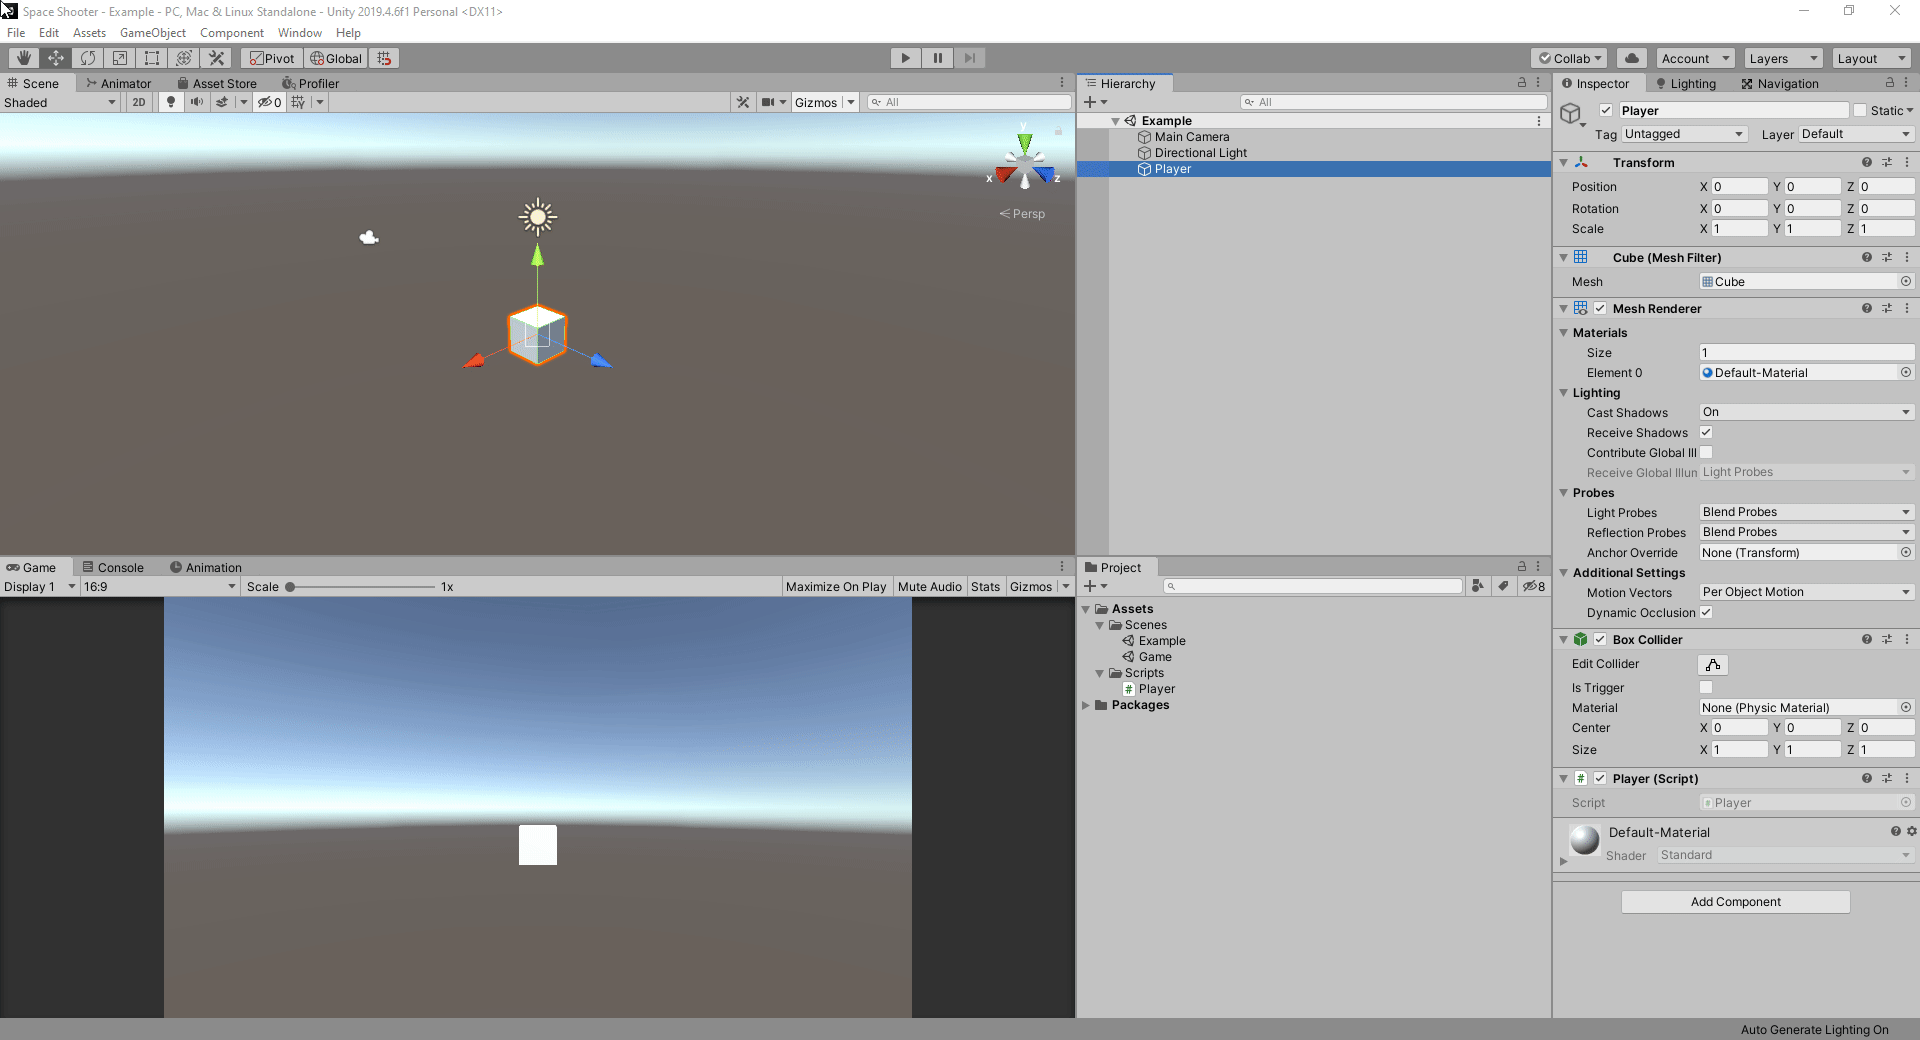Click the Pause button

tap(937, 58)
